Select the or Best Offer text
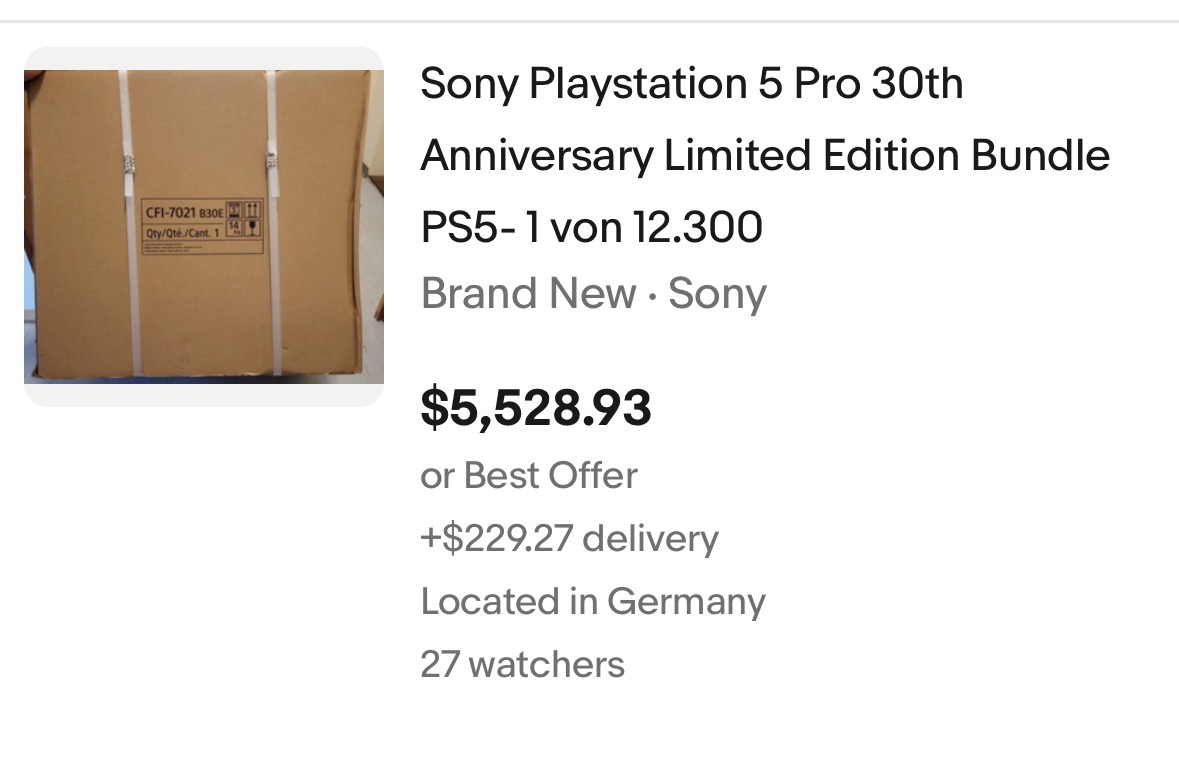 click(529, 475)
